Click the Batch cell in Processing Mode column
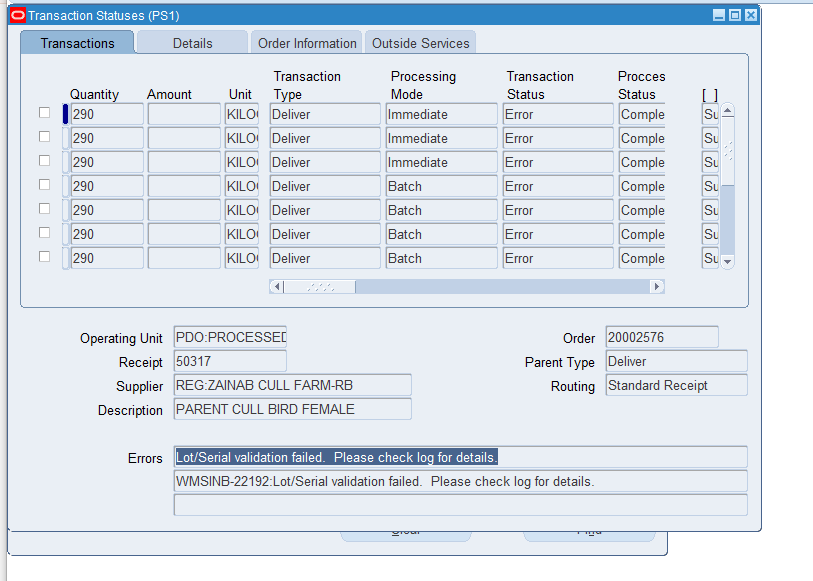Image resolution: width=813 pixels, height=581 pixels. 440,185
